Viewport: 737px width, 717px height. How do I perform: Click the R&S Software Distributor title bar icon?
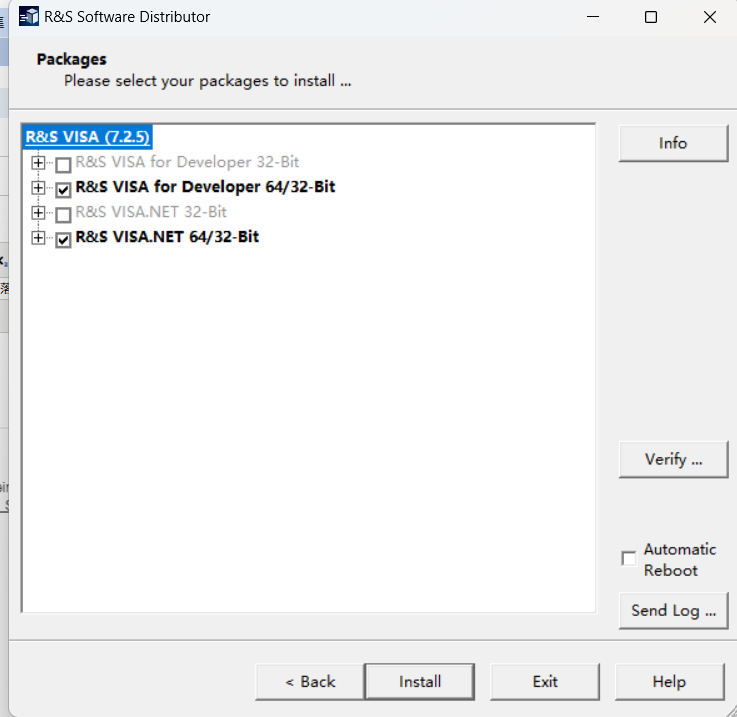click(x=29, y=17)
